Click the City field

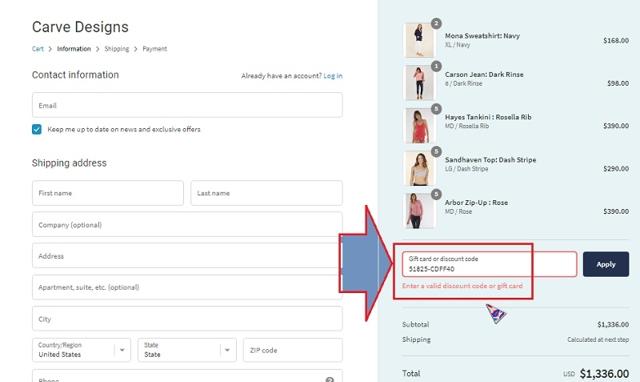pyautogui.click(x=187, y=319)
